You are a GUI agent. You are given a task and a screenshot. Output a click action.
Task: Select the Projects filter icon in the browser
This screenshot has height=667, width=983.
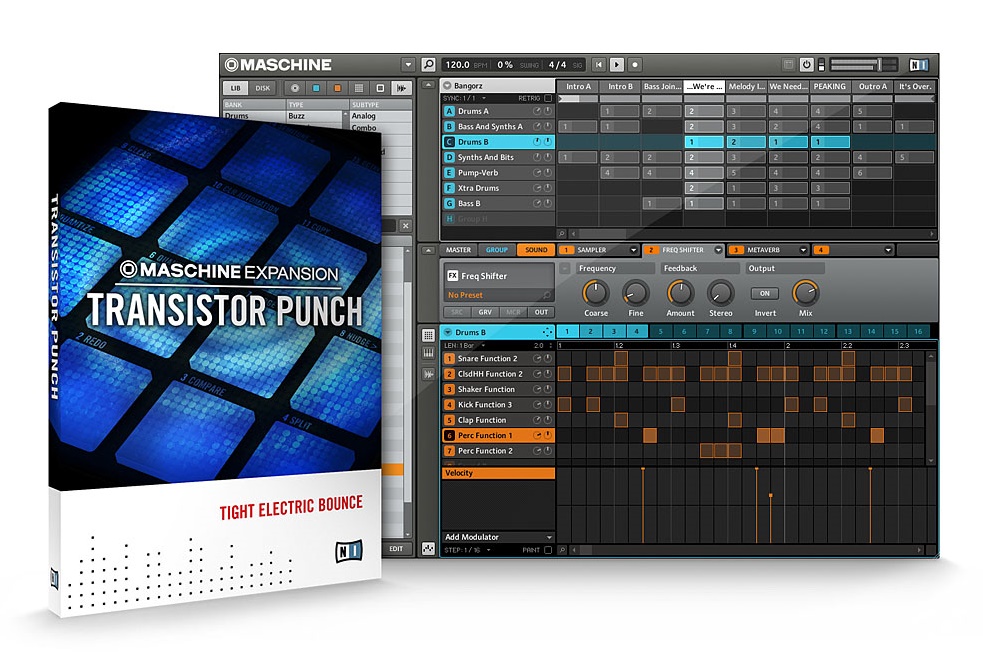[x=295, y=88]
